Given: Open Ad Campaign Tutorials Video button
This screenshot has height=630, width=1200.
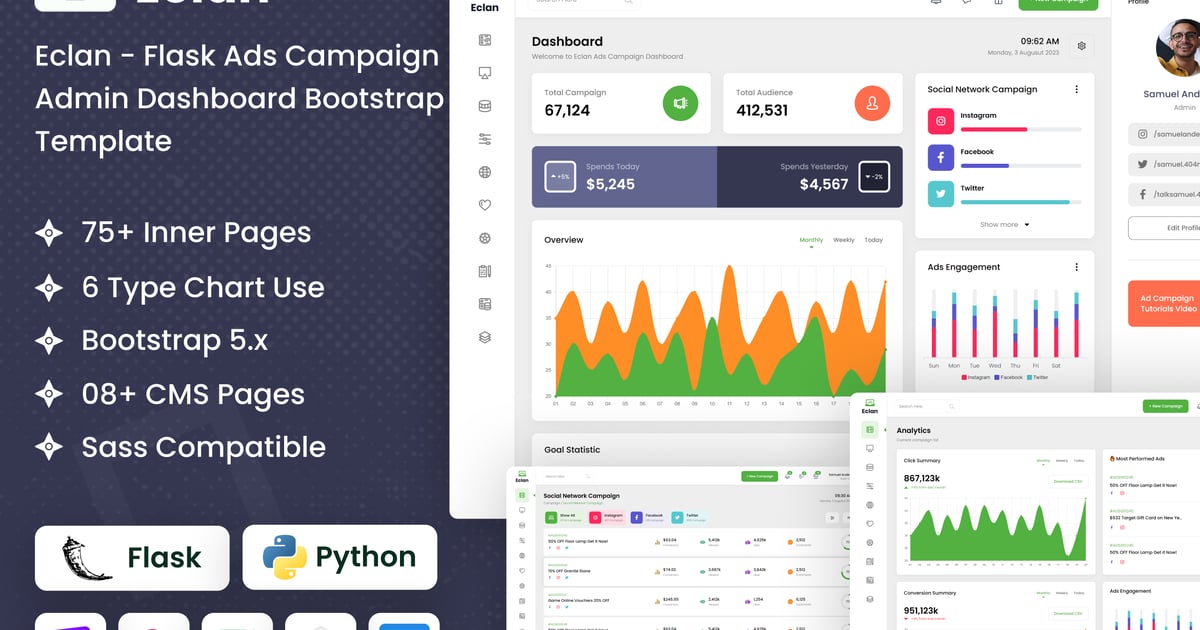Looking at the screenshot, I should [x=1164, y=304].
